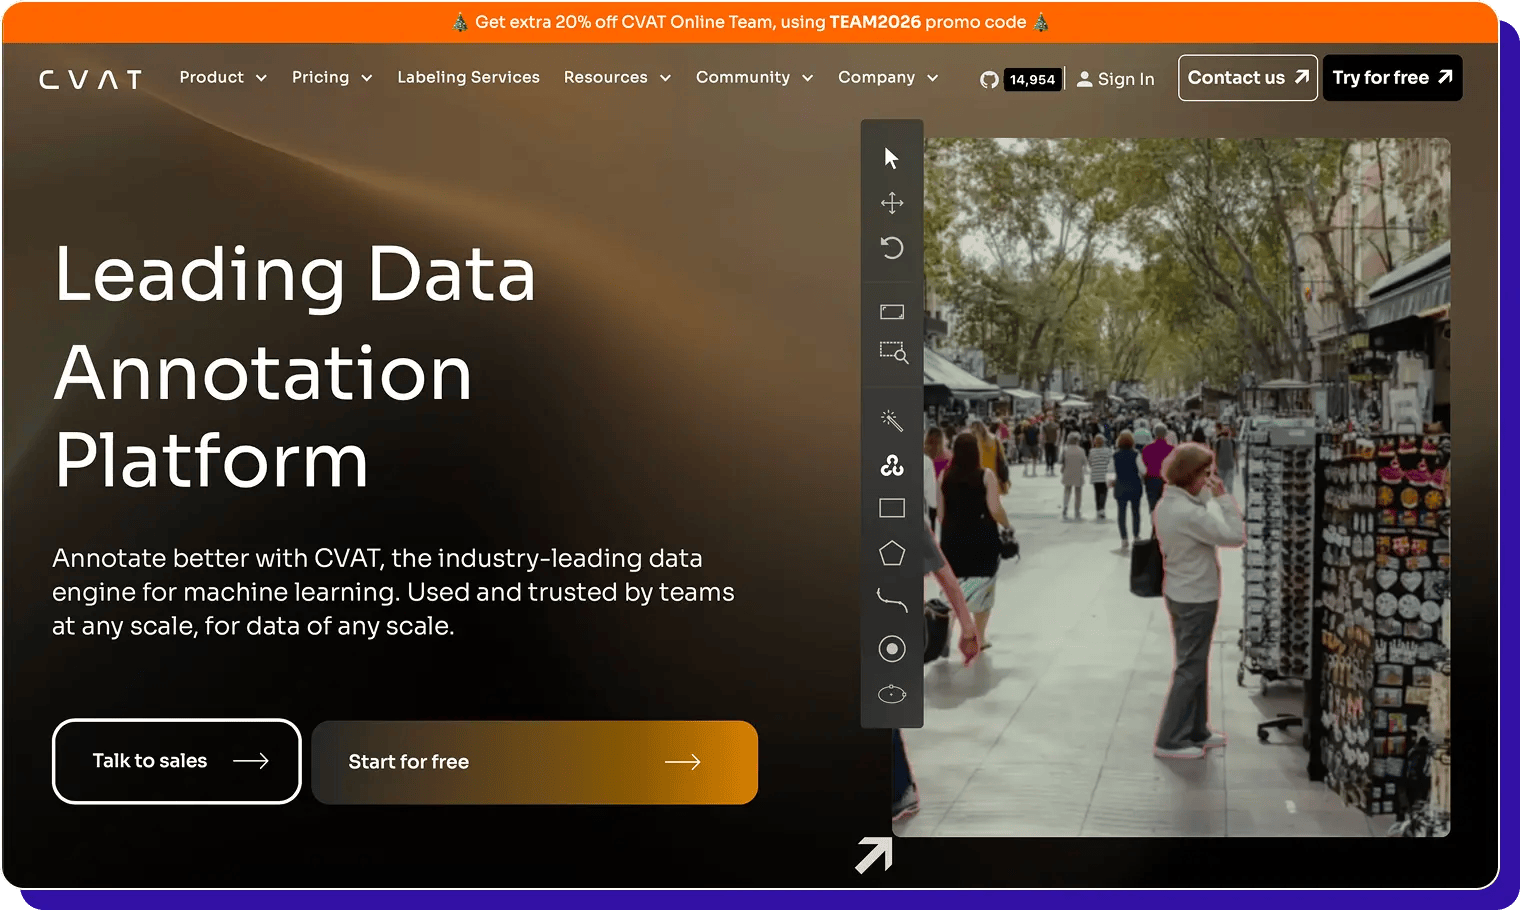Click the arrow in Talk to sales
This screenshot has width=1520, height=910.
(251, 761)
